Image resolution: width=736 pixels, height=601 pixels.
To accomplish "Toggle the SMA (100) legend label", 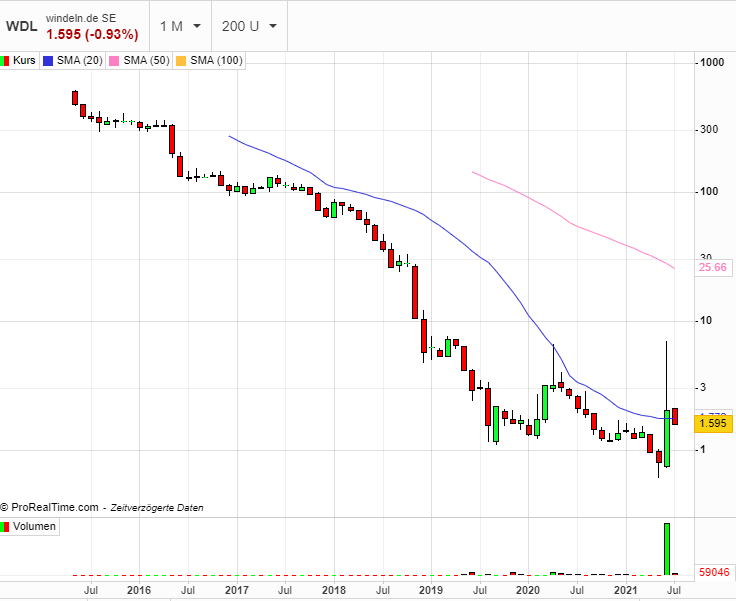I will (217, 61).
